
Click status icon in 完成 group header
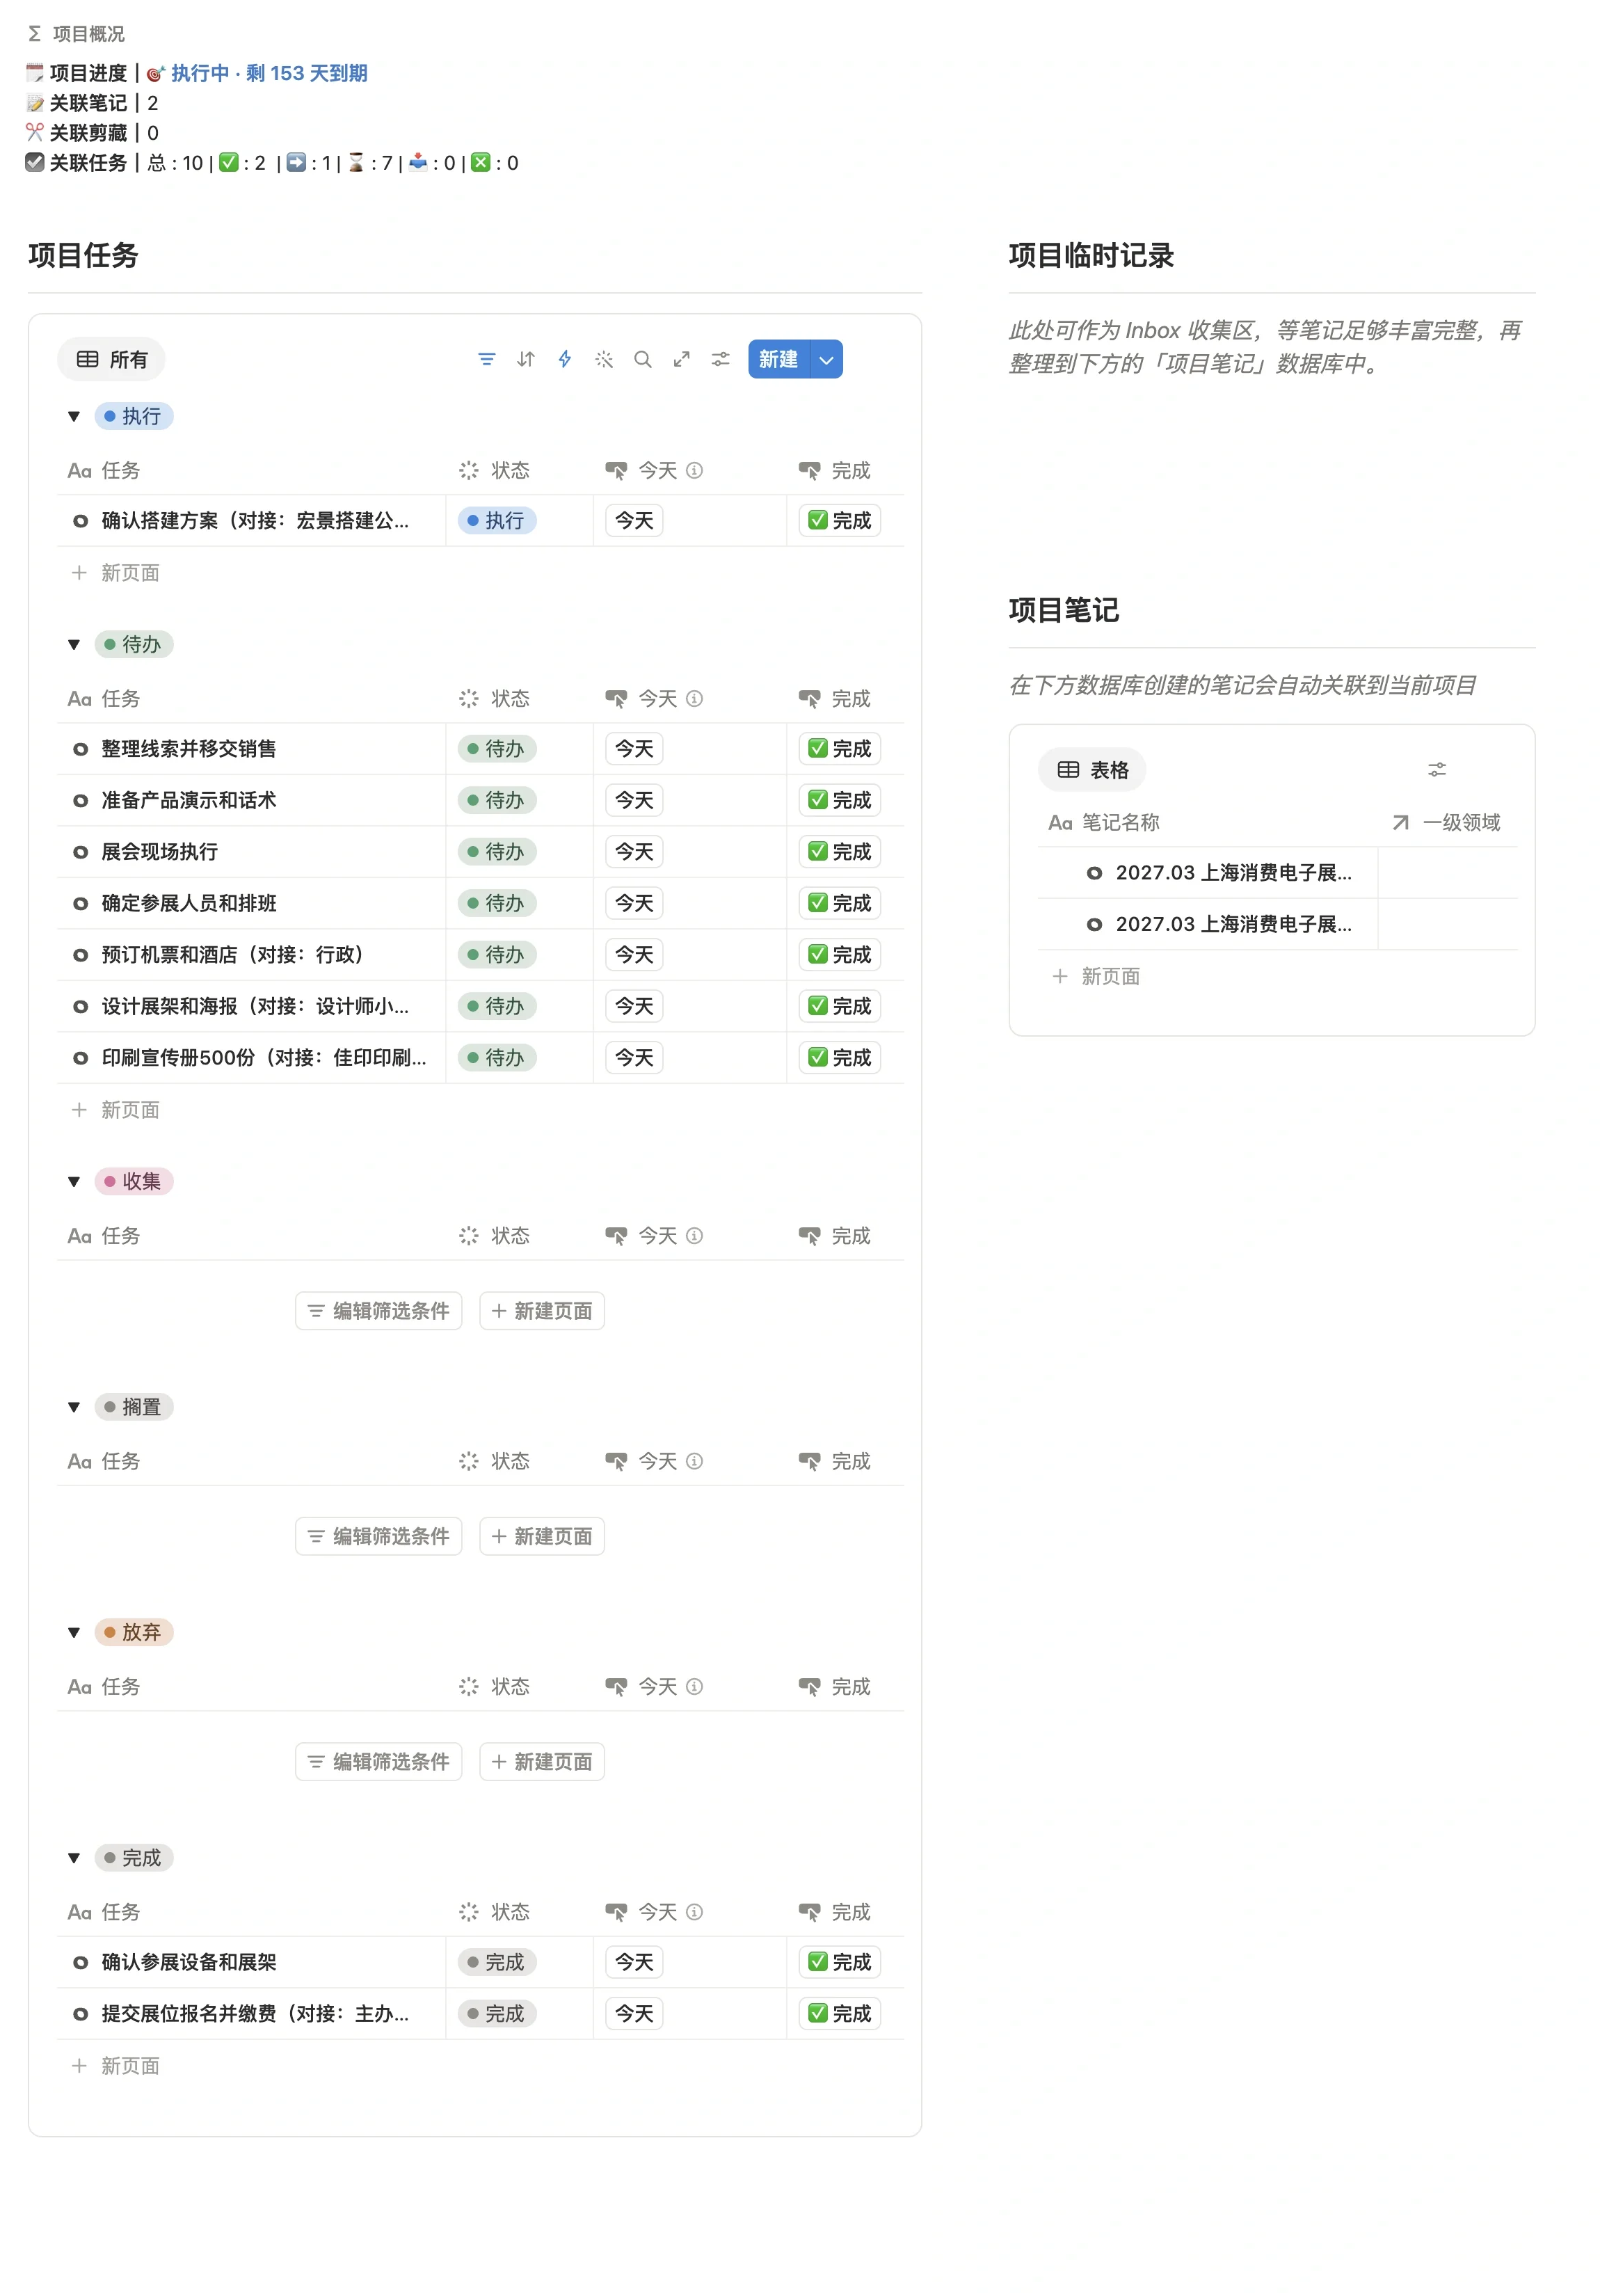tap(469, 1912)
